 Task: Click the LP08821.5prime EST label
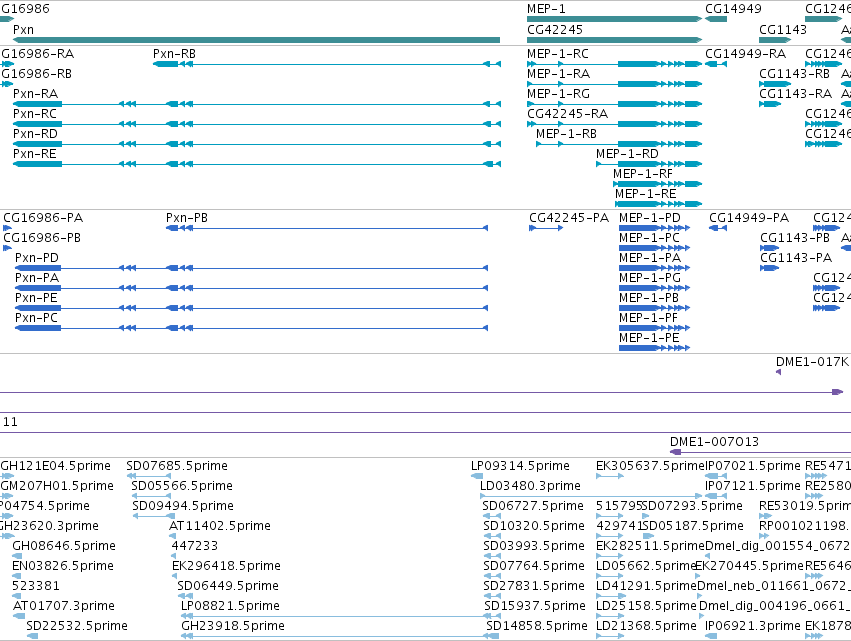point(230,607)
